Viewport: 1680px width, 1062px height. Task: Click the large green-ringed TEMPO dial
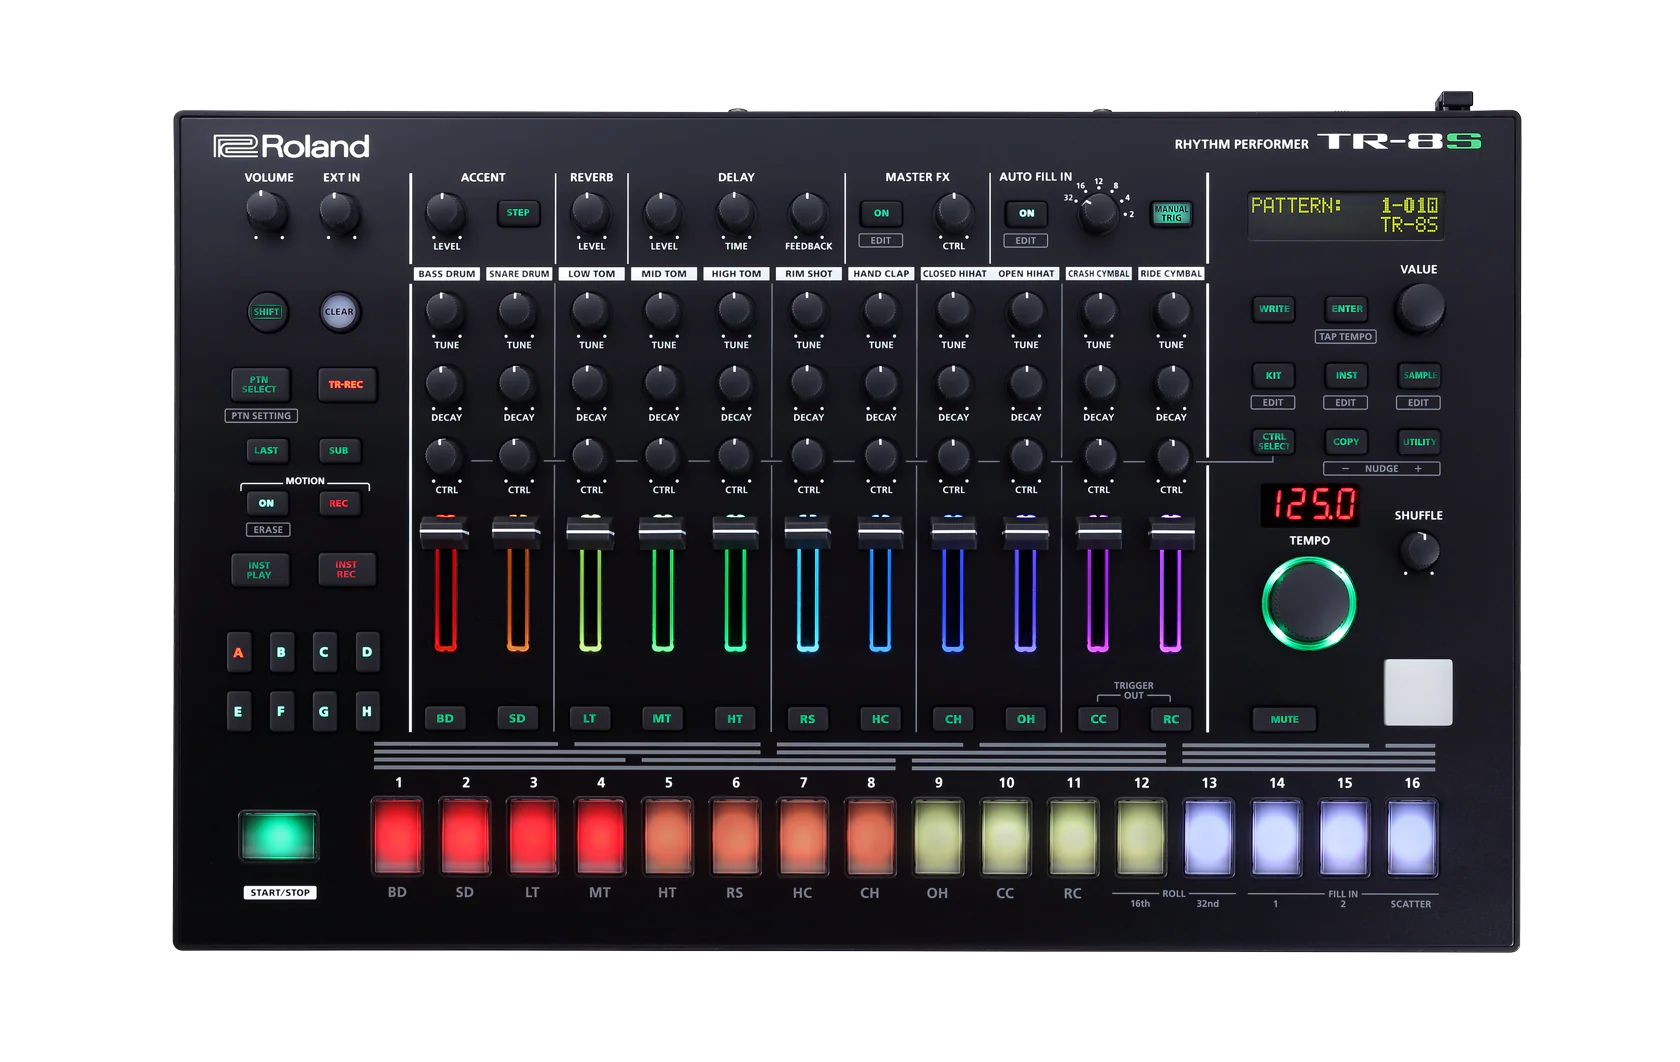pos(1309,604)
